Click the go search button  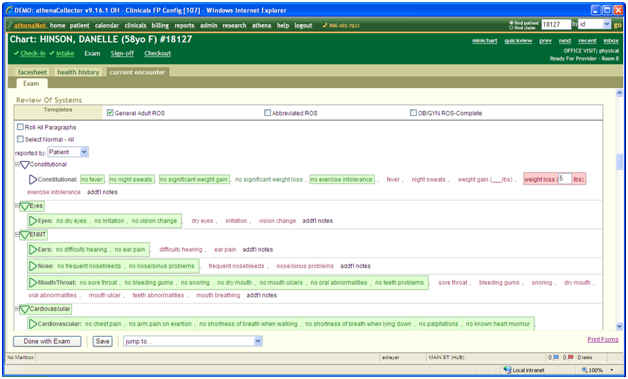(x=617, y=25)
